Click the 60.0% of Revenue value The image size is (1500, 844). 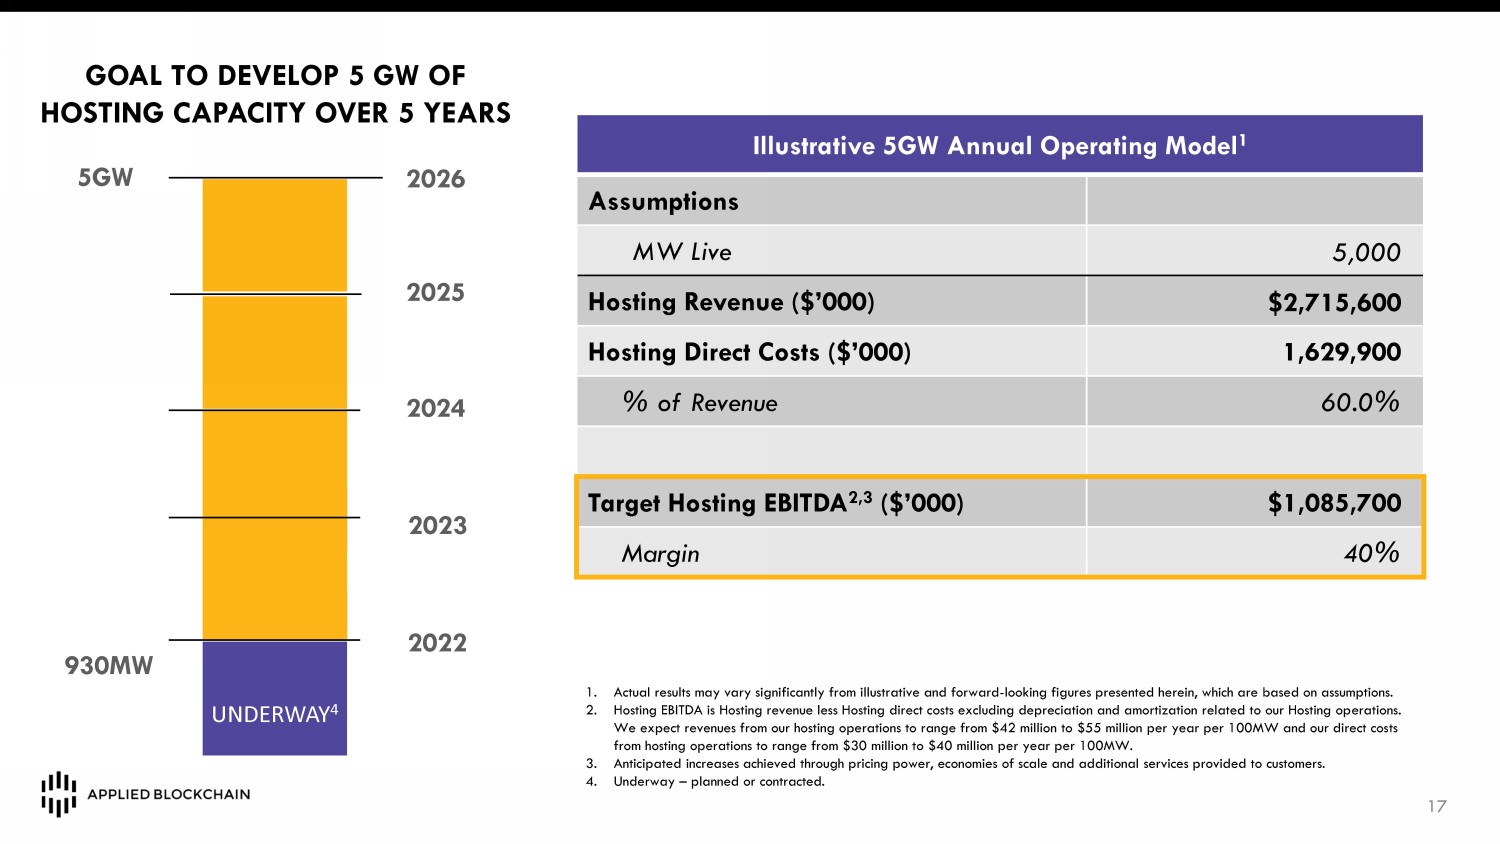tap(1359, 403)
